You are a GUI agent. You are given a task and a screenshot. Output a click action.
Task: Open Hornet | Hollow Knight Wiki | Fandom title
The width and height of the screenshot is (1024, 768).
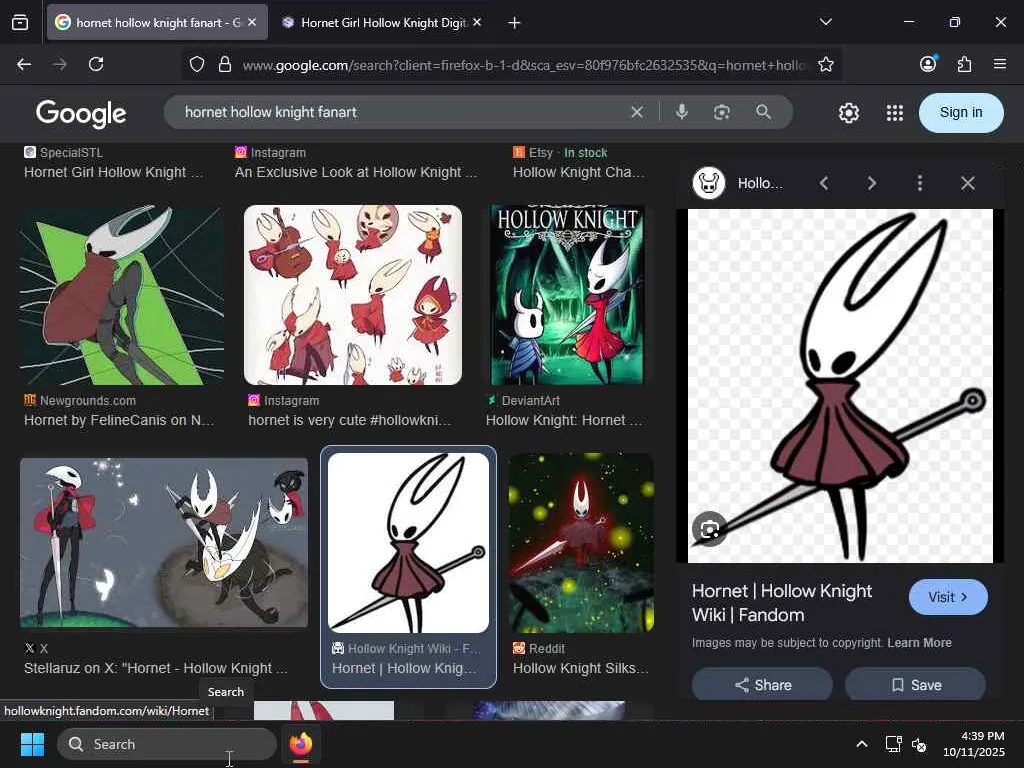[x=782, y=603]
